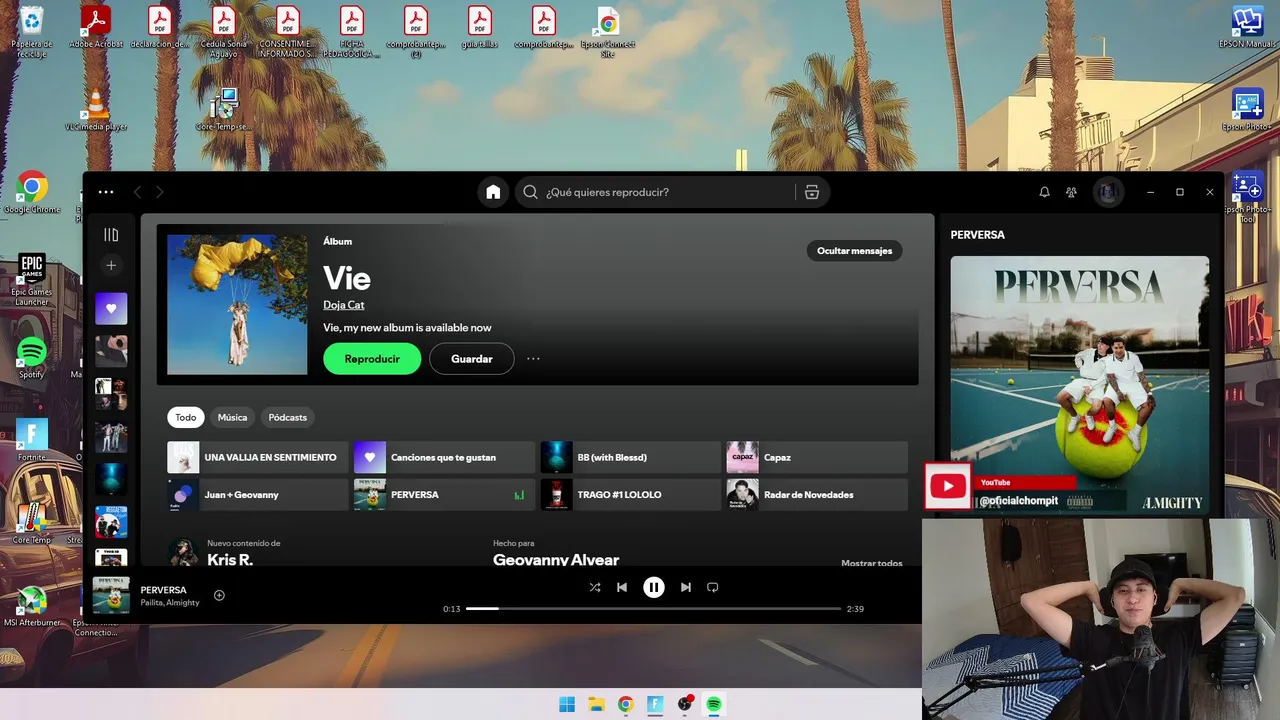This screenshot has height=720, width=1280.
Task: Open Epson Connect Site desktop shortcut
Action: click(608, 32)
